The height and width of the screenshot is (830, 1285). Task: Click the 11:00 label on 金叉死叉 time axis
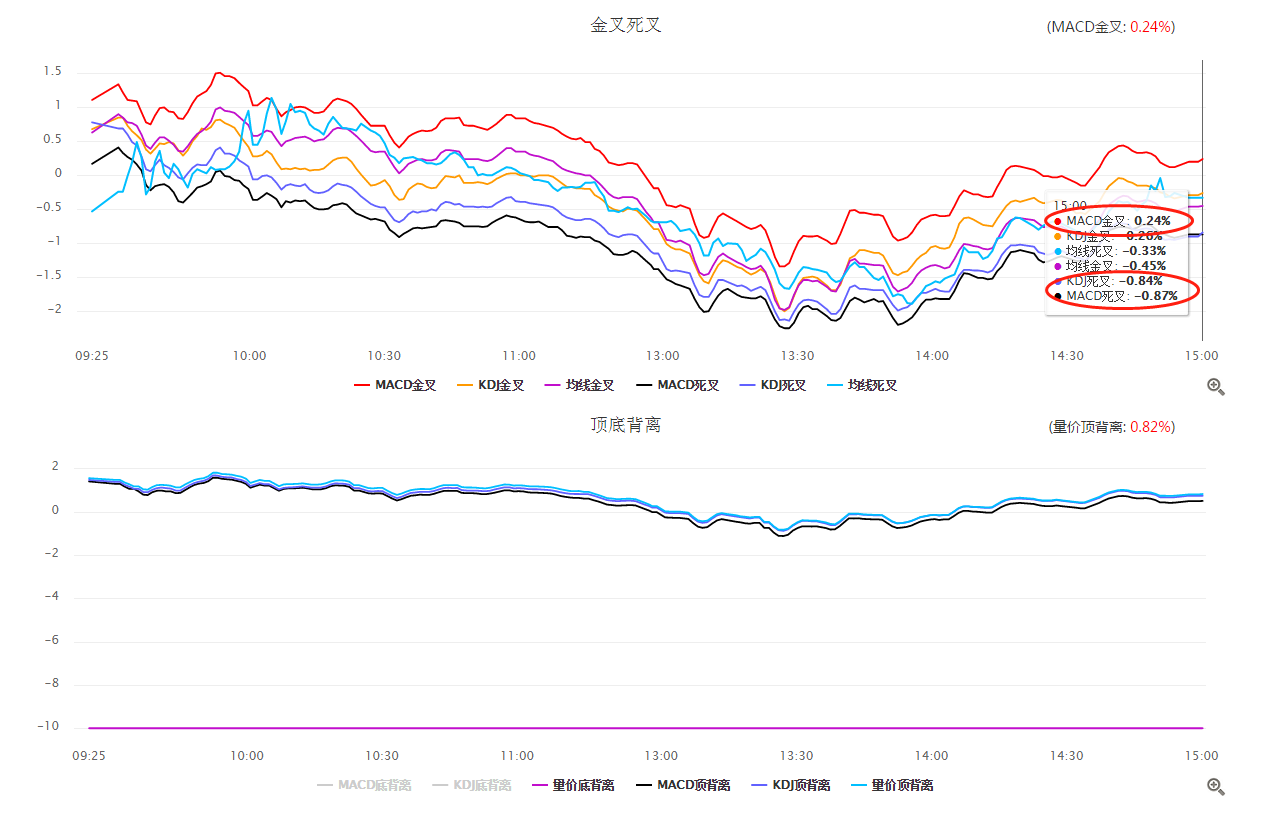click(519, 355)
